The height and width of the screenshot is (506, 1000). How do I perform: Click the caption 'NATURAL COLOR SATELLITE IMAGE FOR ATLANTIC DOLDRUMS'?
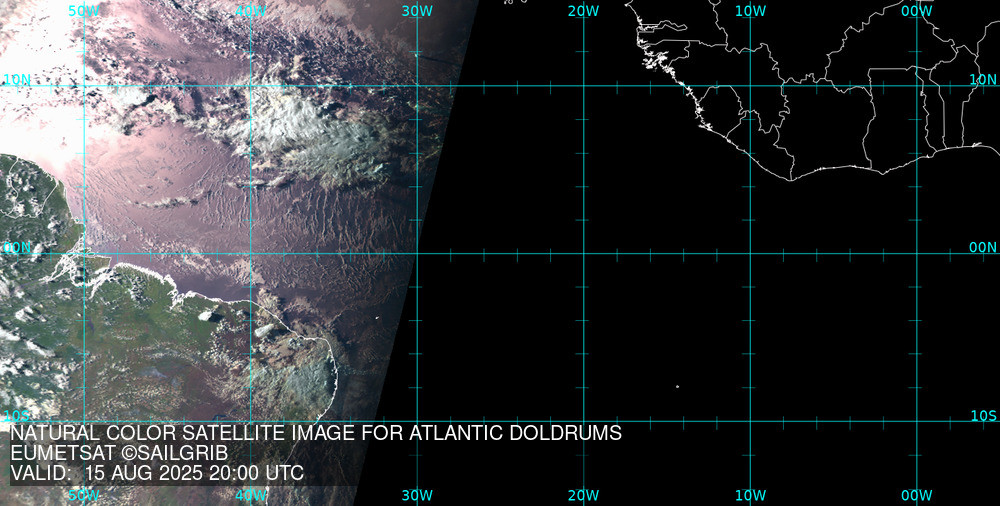point(316,433)
